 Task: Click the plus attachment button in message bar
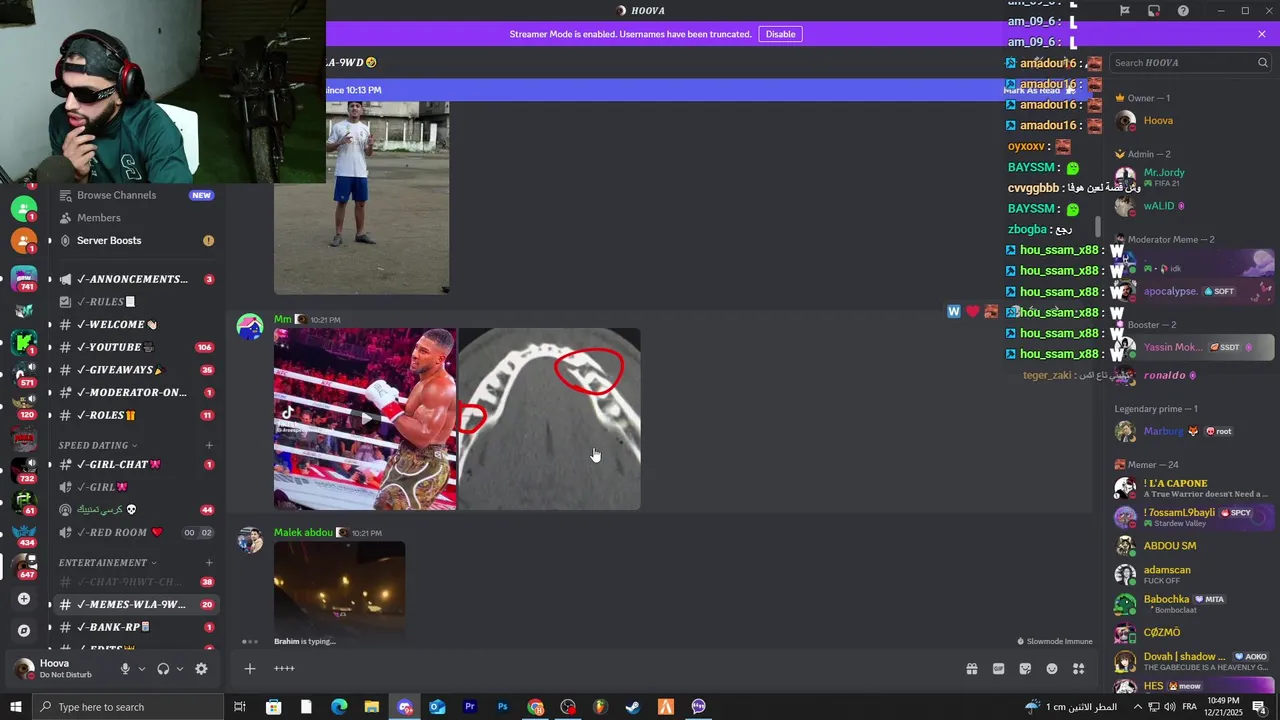[x=250, y=669]
